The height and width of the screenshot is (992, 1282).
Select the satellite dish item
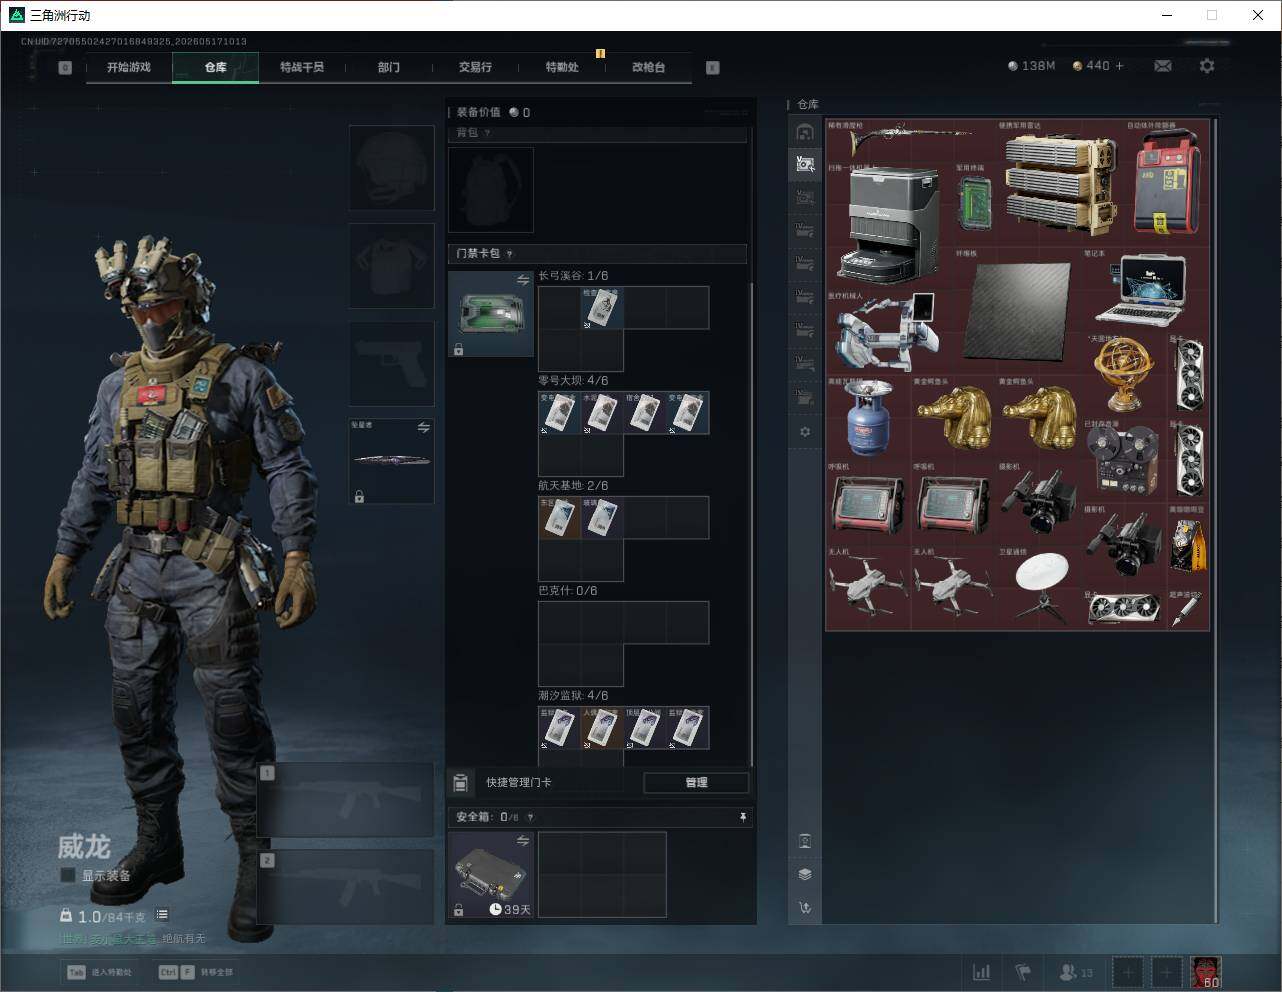(1040, 588)
